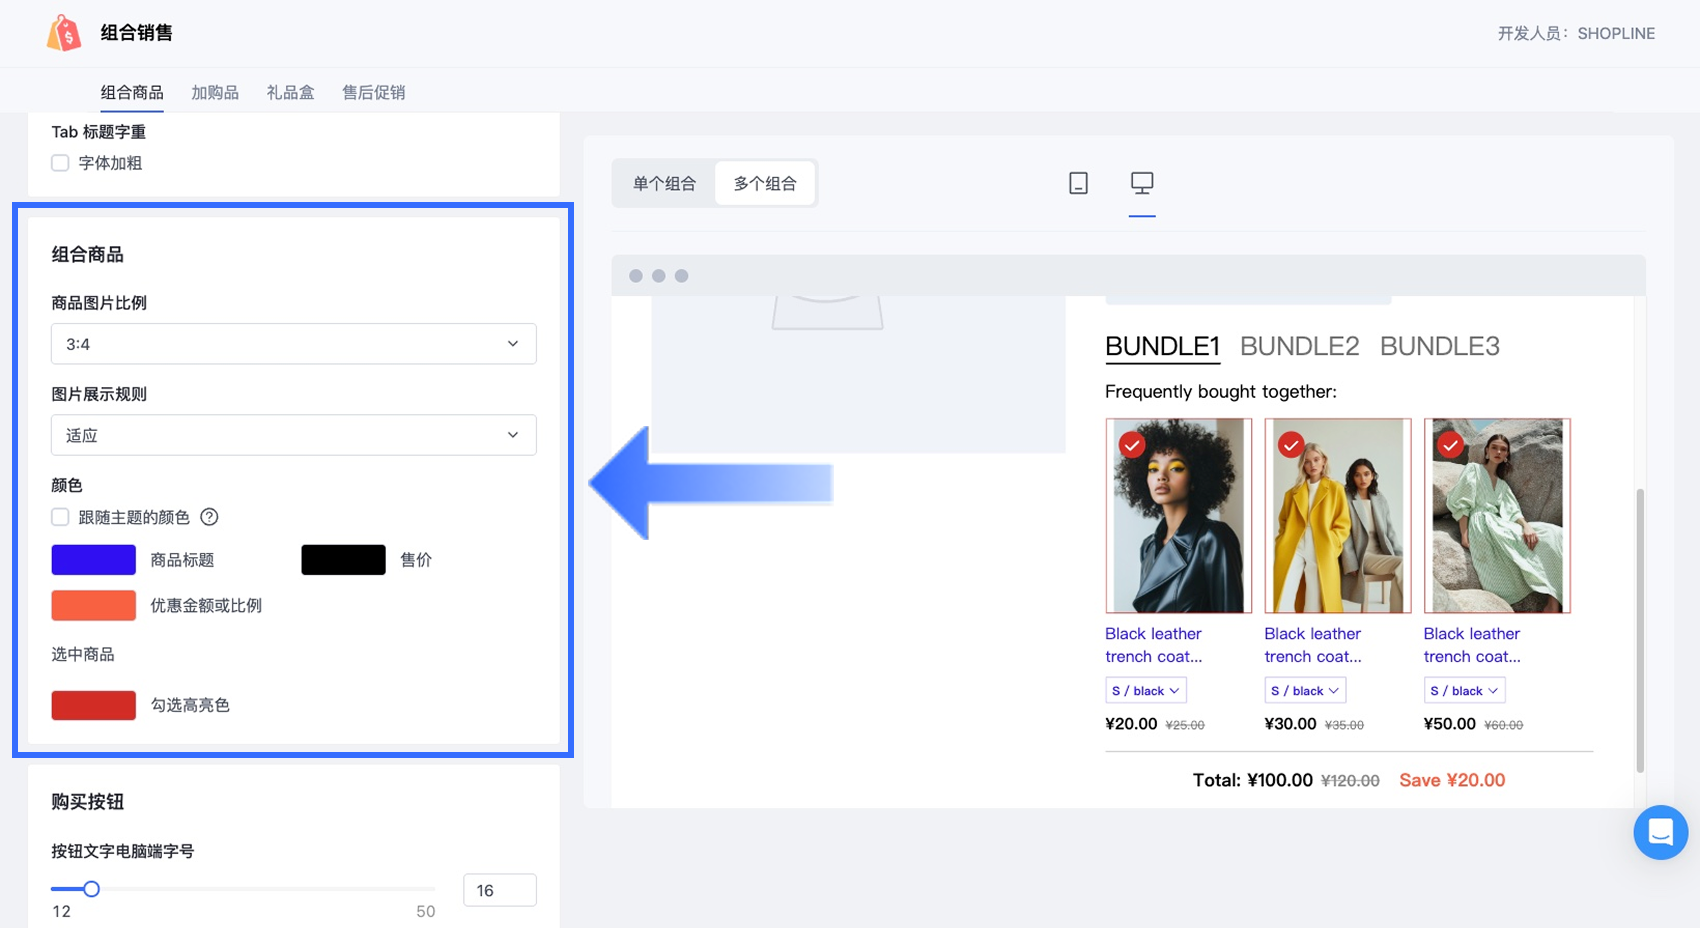Click the black leather coat product thumbnail
Image resolution: width=1700 pixels, height=928 pixels.
pos(1179,516)
